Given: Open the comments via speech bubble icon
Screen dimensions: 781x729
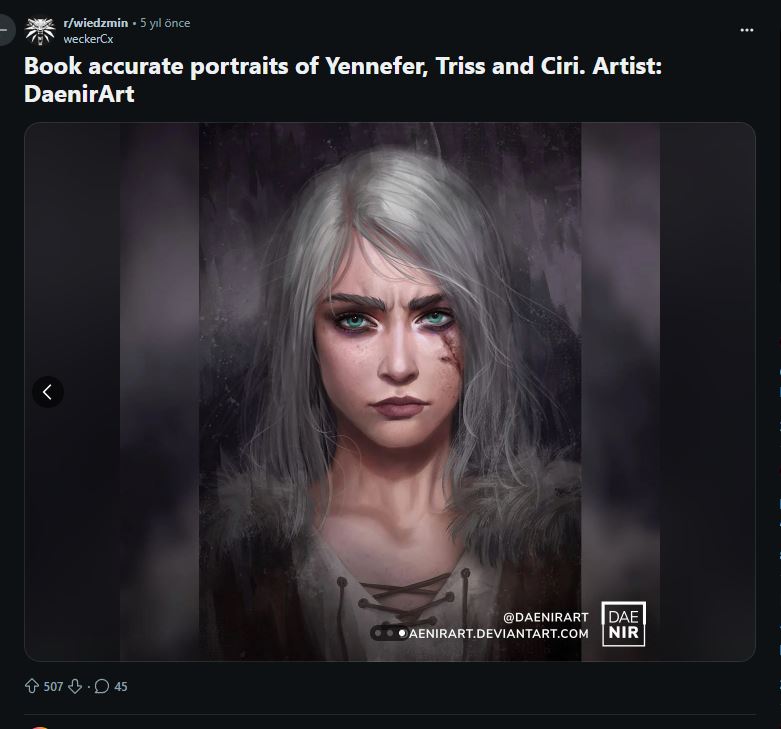Looking at the screenshot, I should point(101,687).
